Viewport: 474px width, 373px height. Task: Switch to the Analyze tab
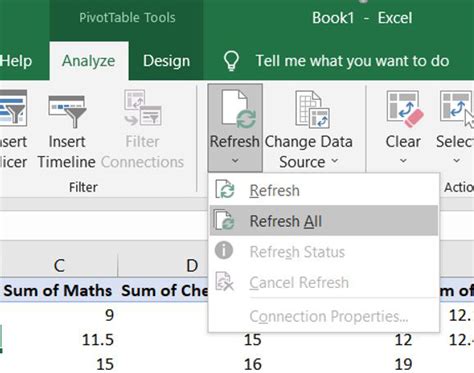pyautogui.click(x=89, y=61)
